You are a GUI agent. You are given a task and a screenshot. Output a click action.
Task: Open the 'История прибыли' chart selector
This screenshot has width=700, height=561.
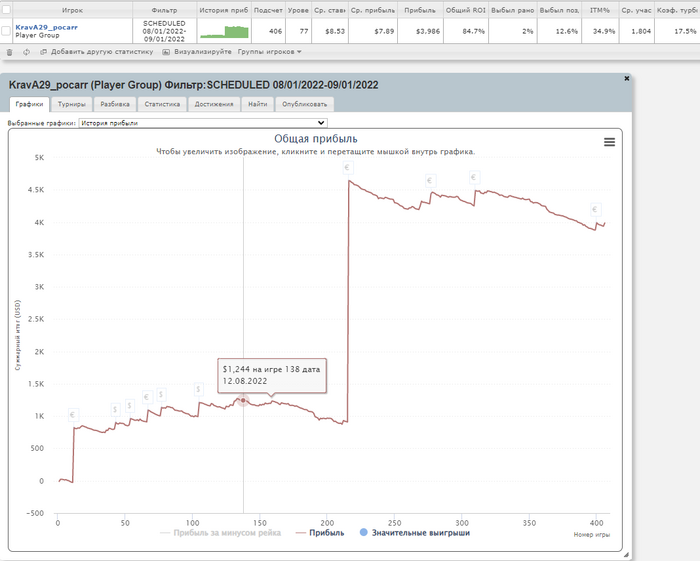point(203,123)
